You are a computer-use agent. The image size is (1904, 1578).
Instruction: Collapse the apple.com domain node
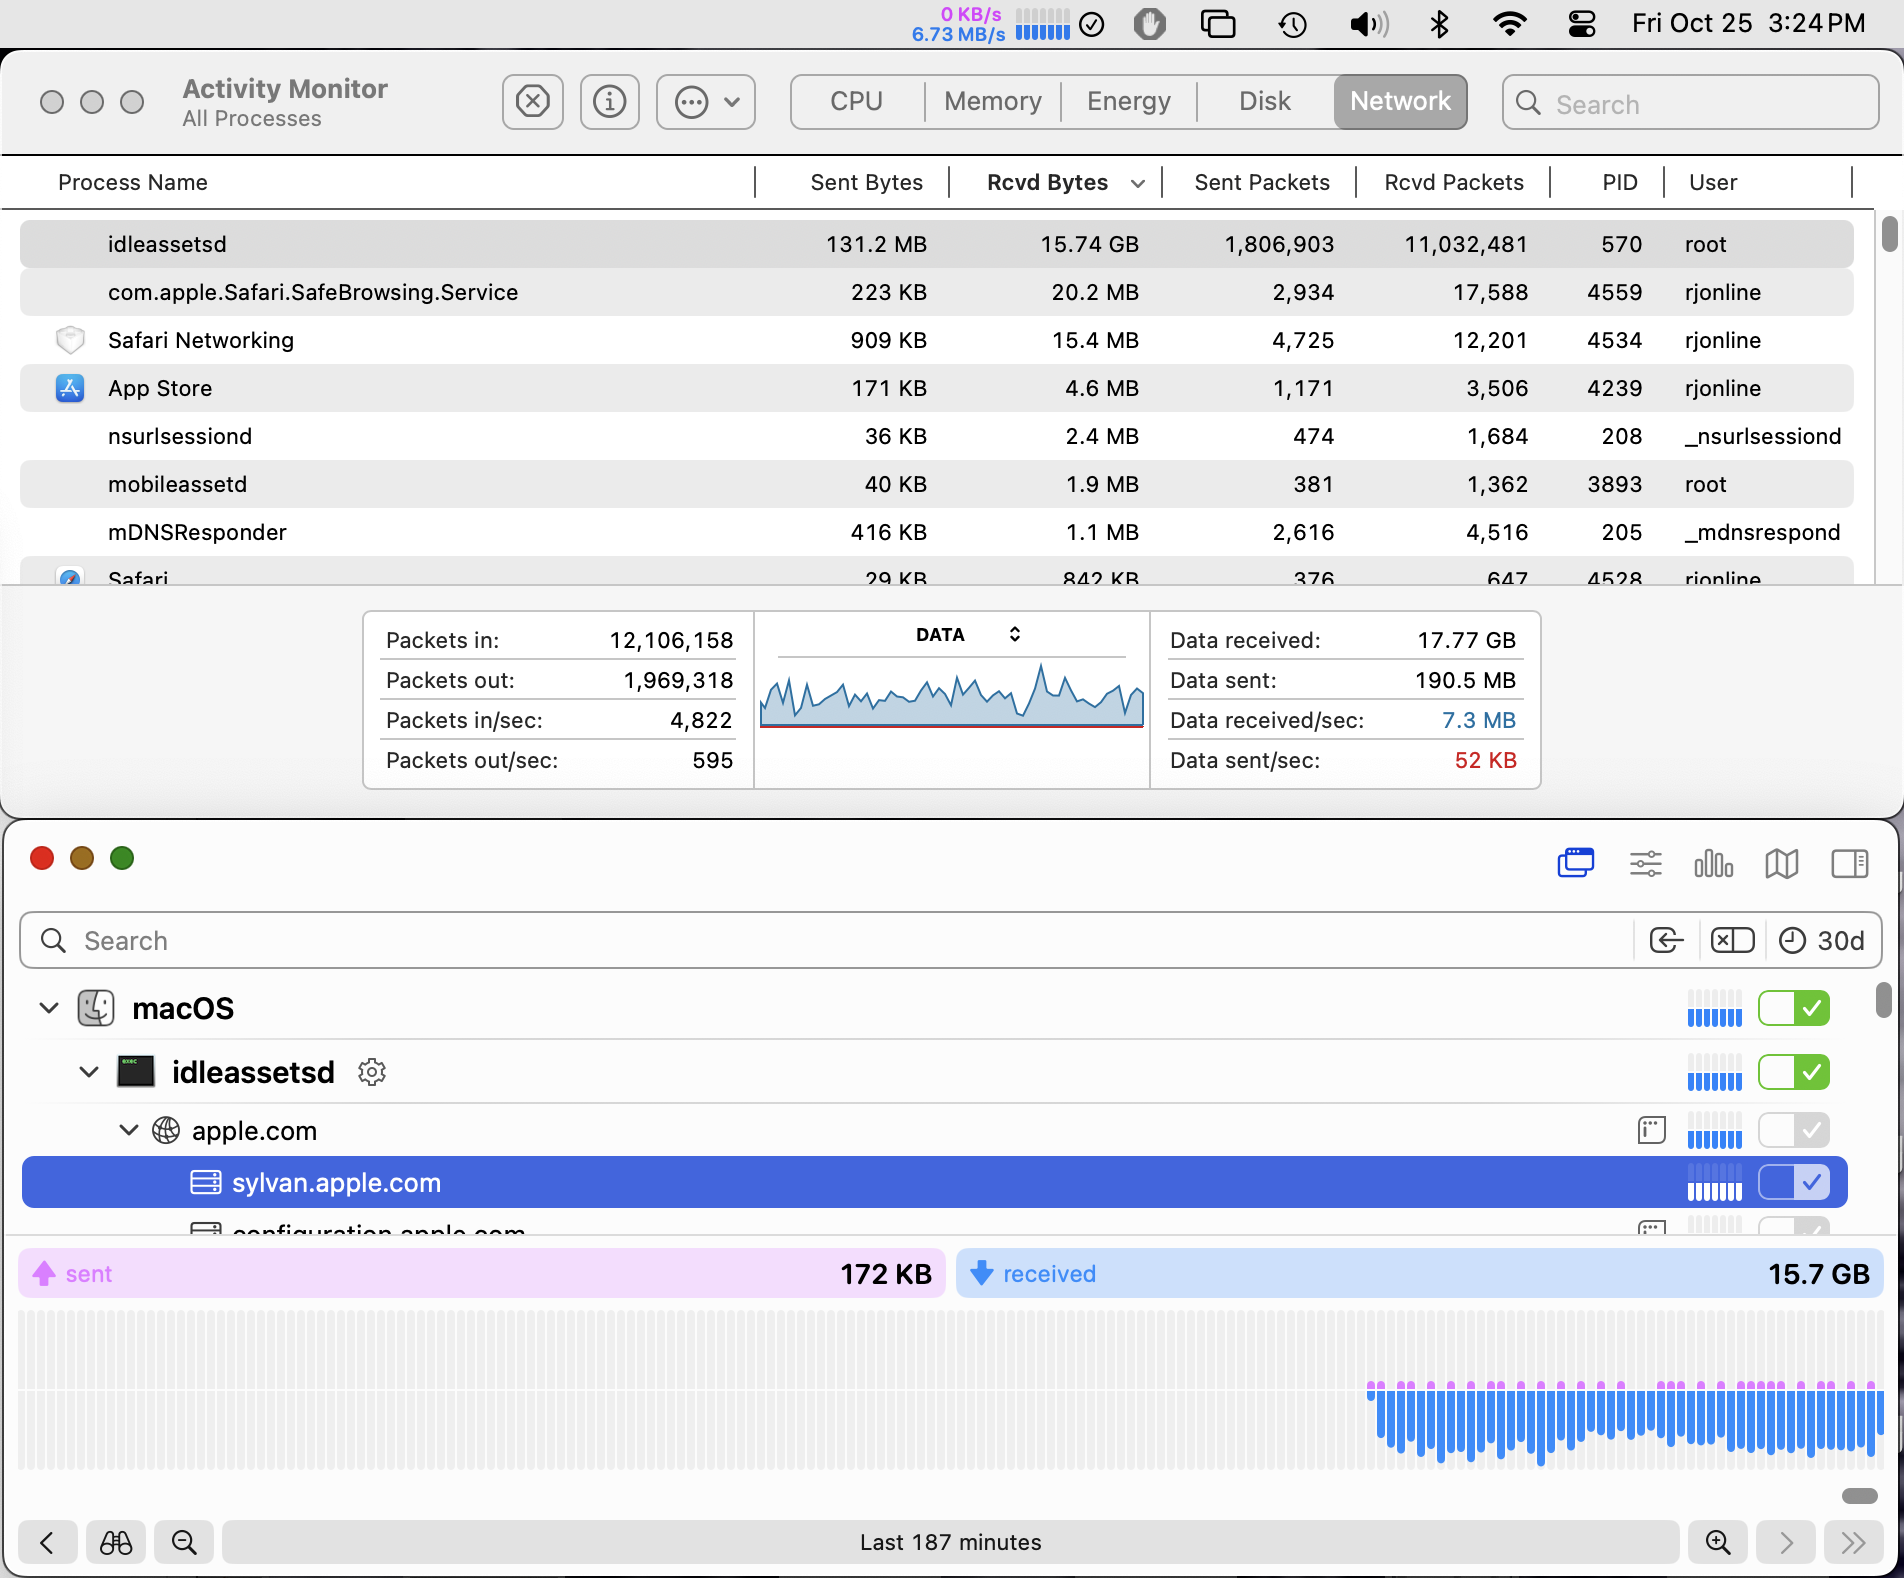tap(129, 1131)
